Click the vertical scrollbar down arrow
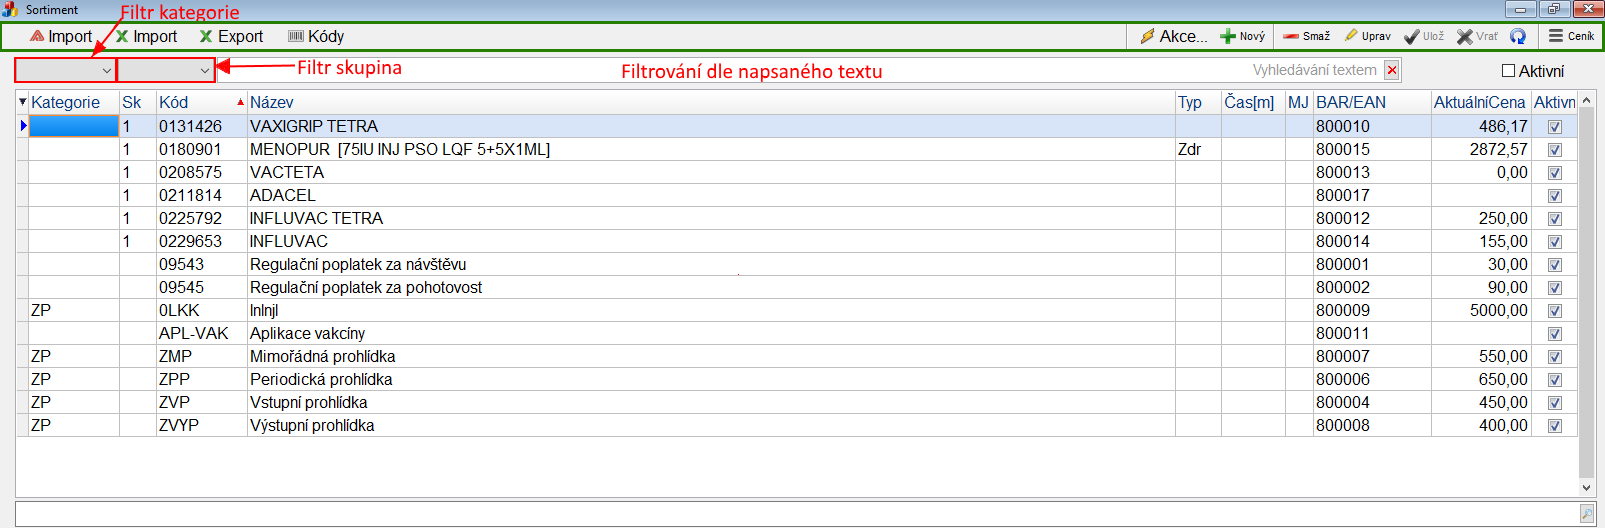The height and width of the screenshot is (528, 1605). pyautogui.click(x=1586, y=488)
